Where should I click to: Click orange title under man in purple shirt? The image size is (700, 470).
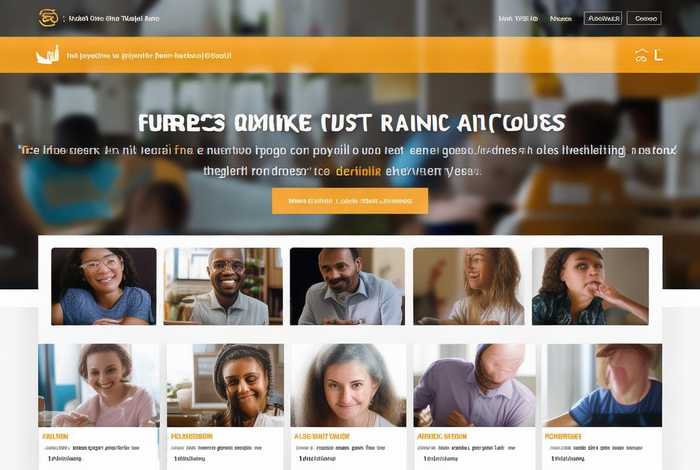tap(442, 436)
